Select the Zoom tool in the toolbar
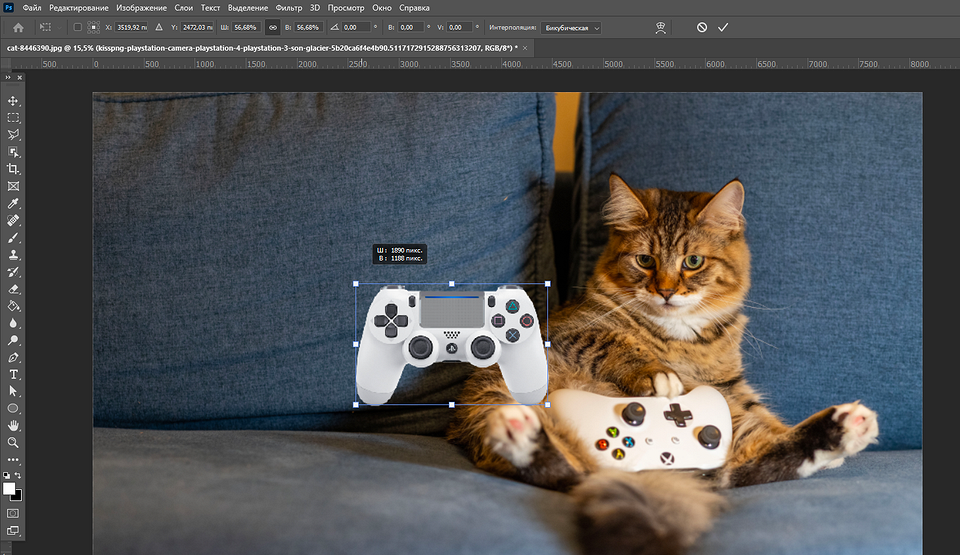Image resolution: width=960 pixels, height=555 pixels. [14, 442]
